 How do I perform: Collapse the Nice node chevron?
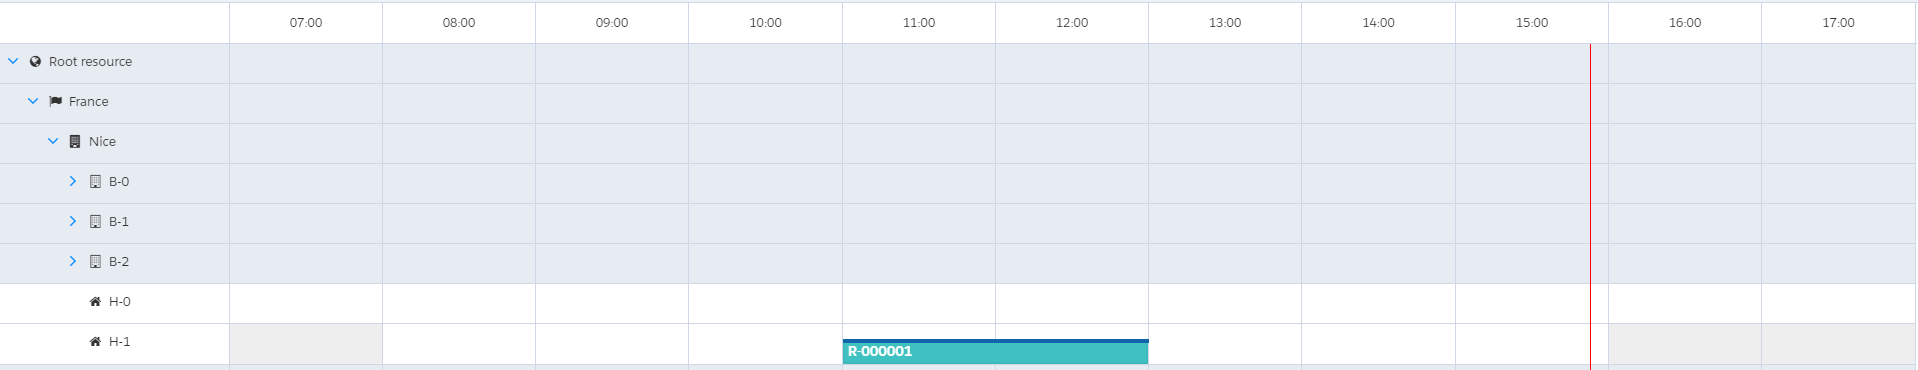tap(53, 141)
